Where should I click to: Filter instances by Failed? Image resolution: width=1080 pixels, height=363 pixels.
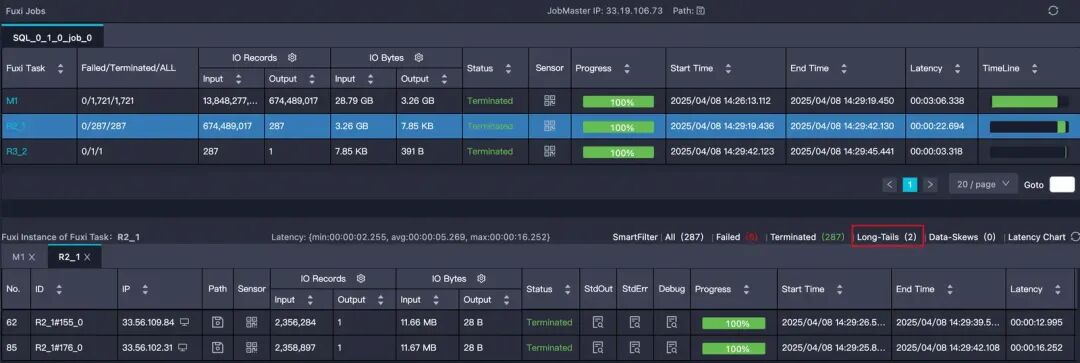[736, 237]
